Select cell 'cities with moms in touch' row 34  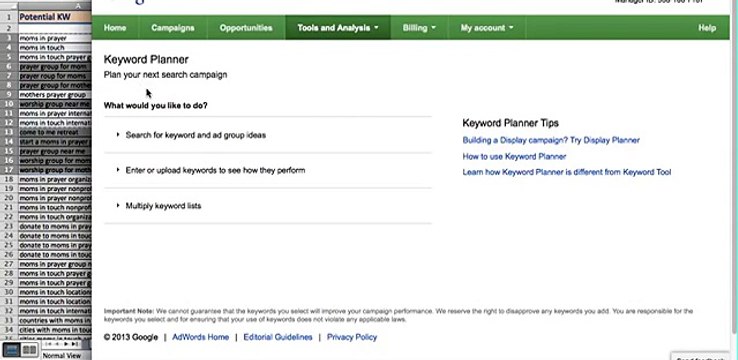[55, 330]
